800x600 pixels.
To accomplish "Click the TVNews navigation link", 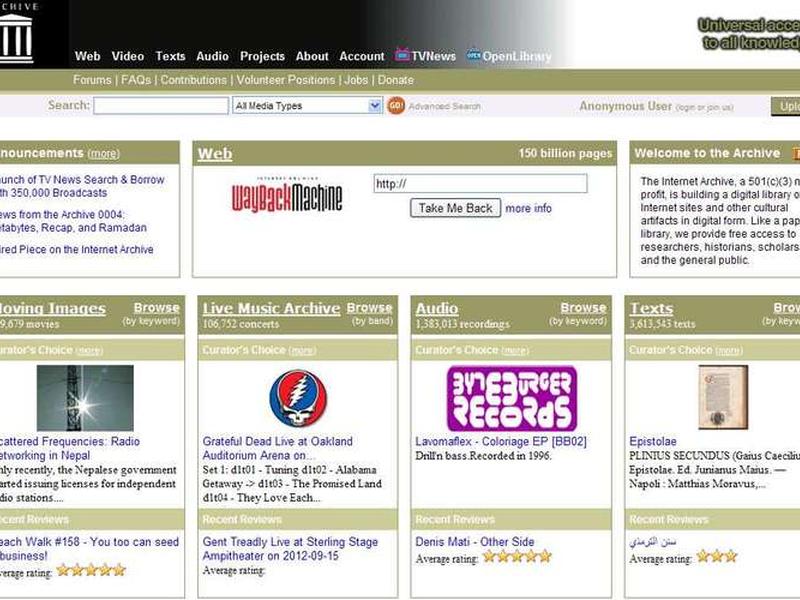I will pos(434,56).
